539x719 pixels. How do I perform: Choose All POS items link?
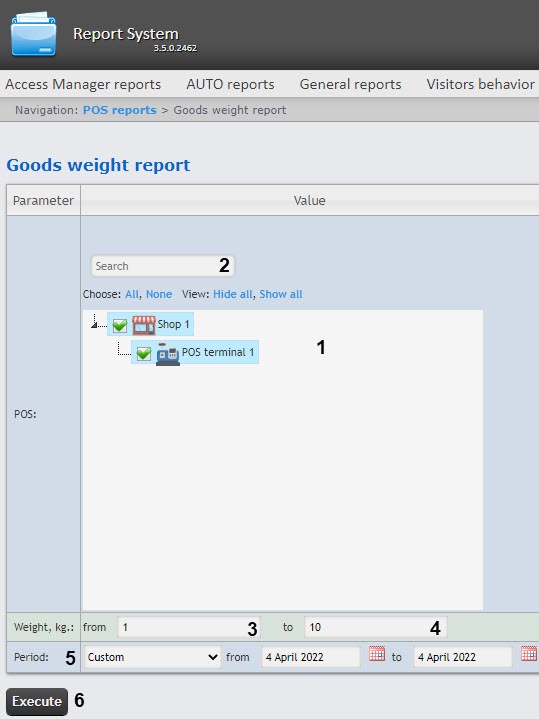coord(132,294)
